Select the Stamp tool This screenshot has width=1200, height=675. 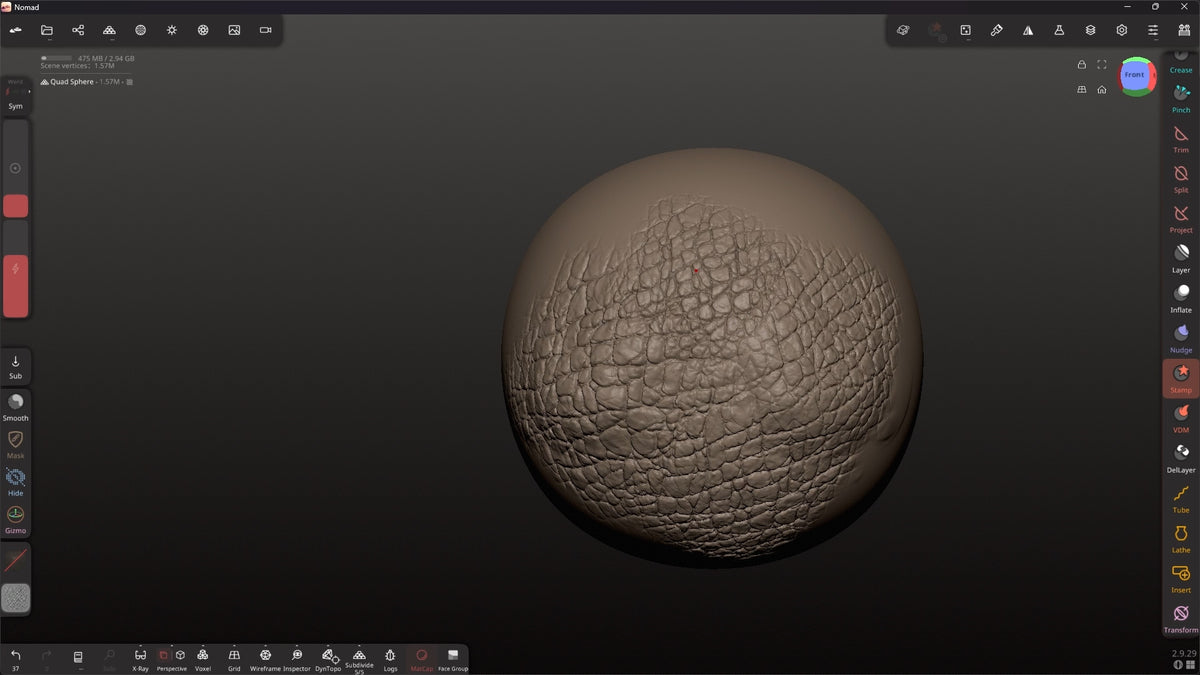point(1181,377)
